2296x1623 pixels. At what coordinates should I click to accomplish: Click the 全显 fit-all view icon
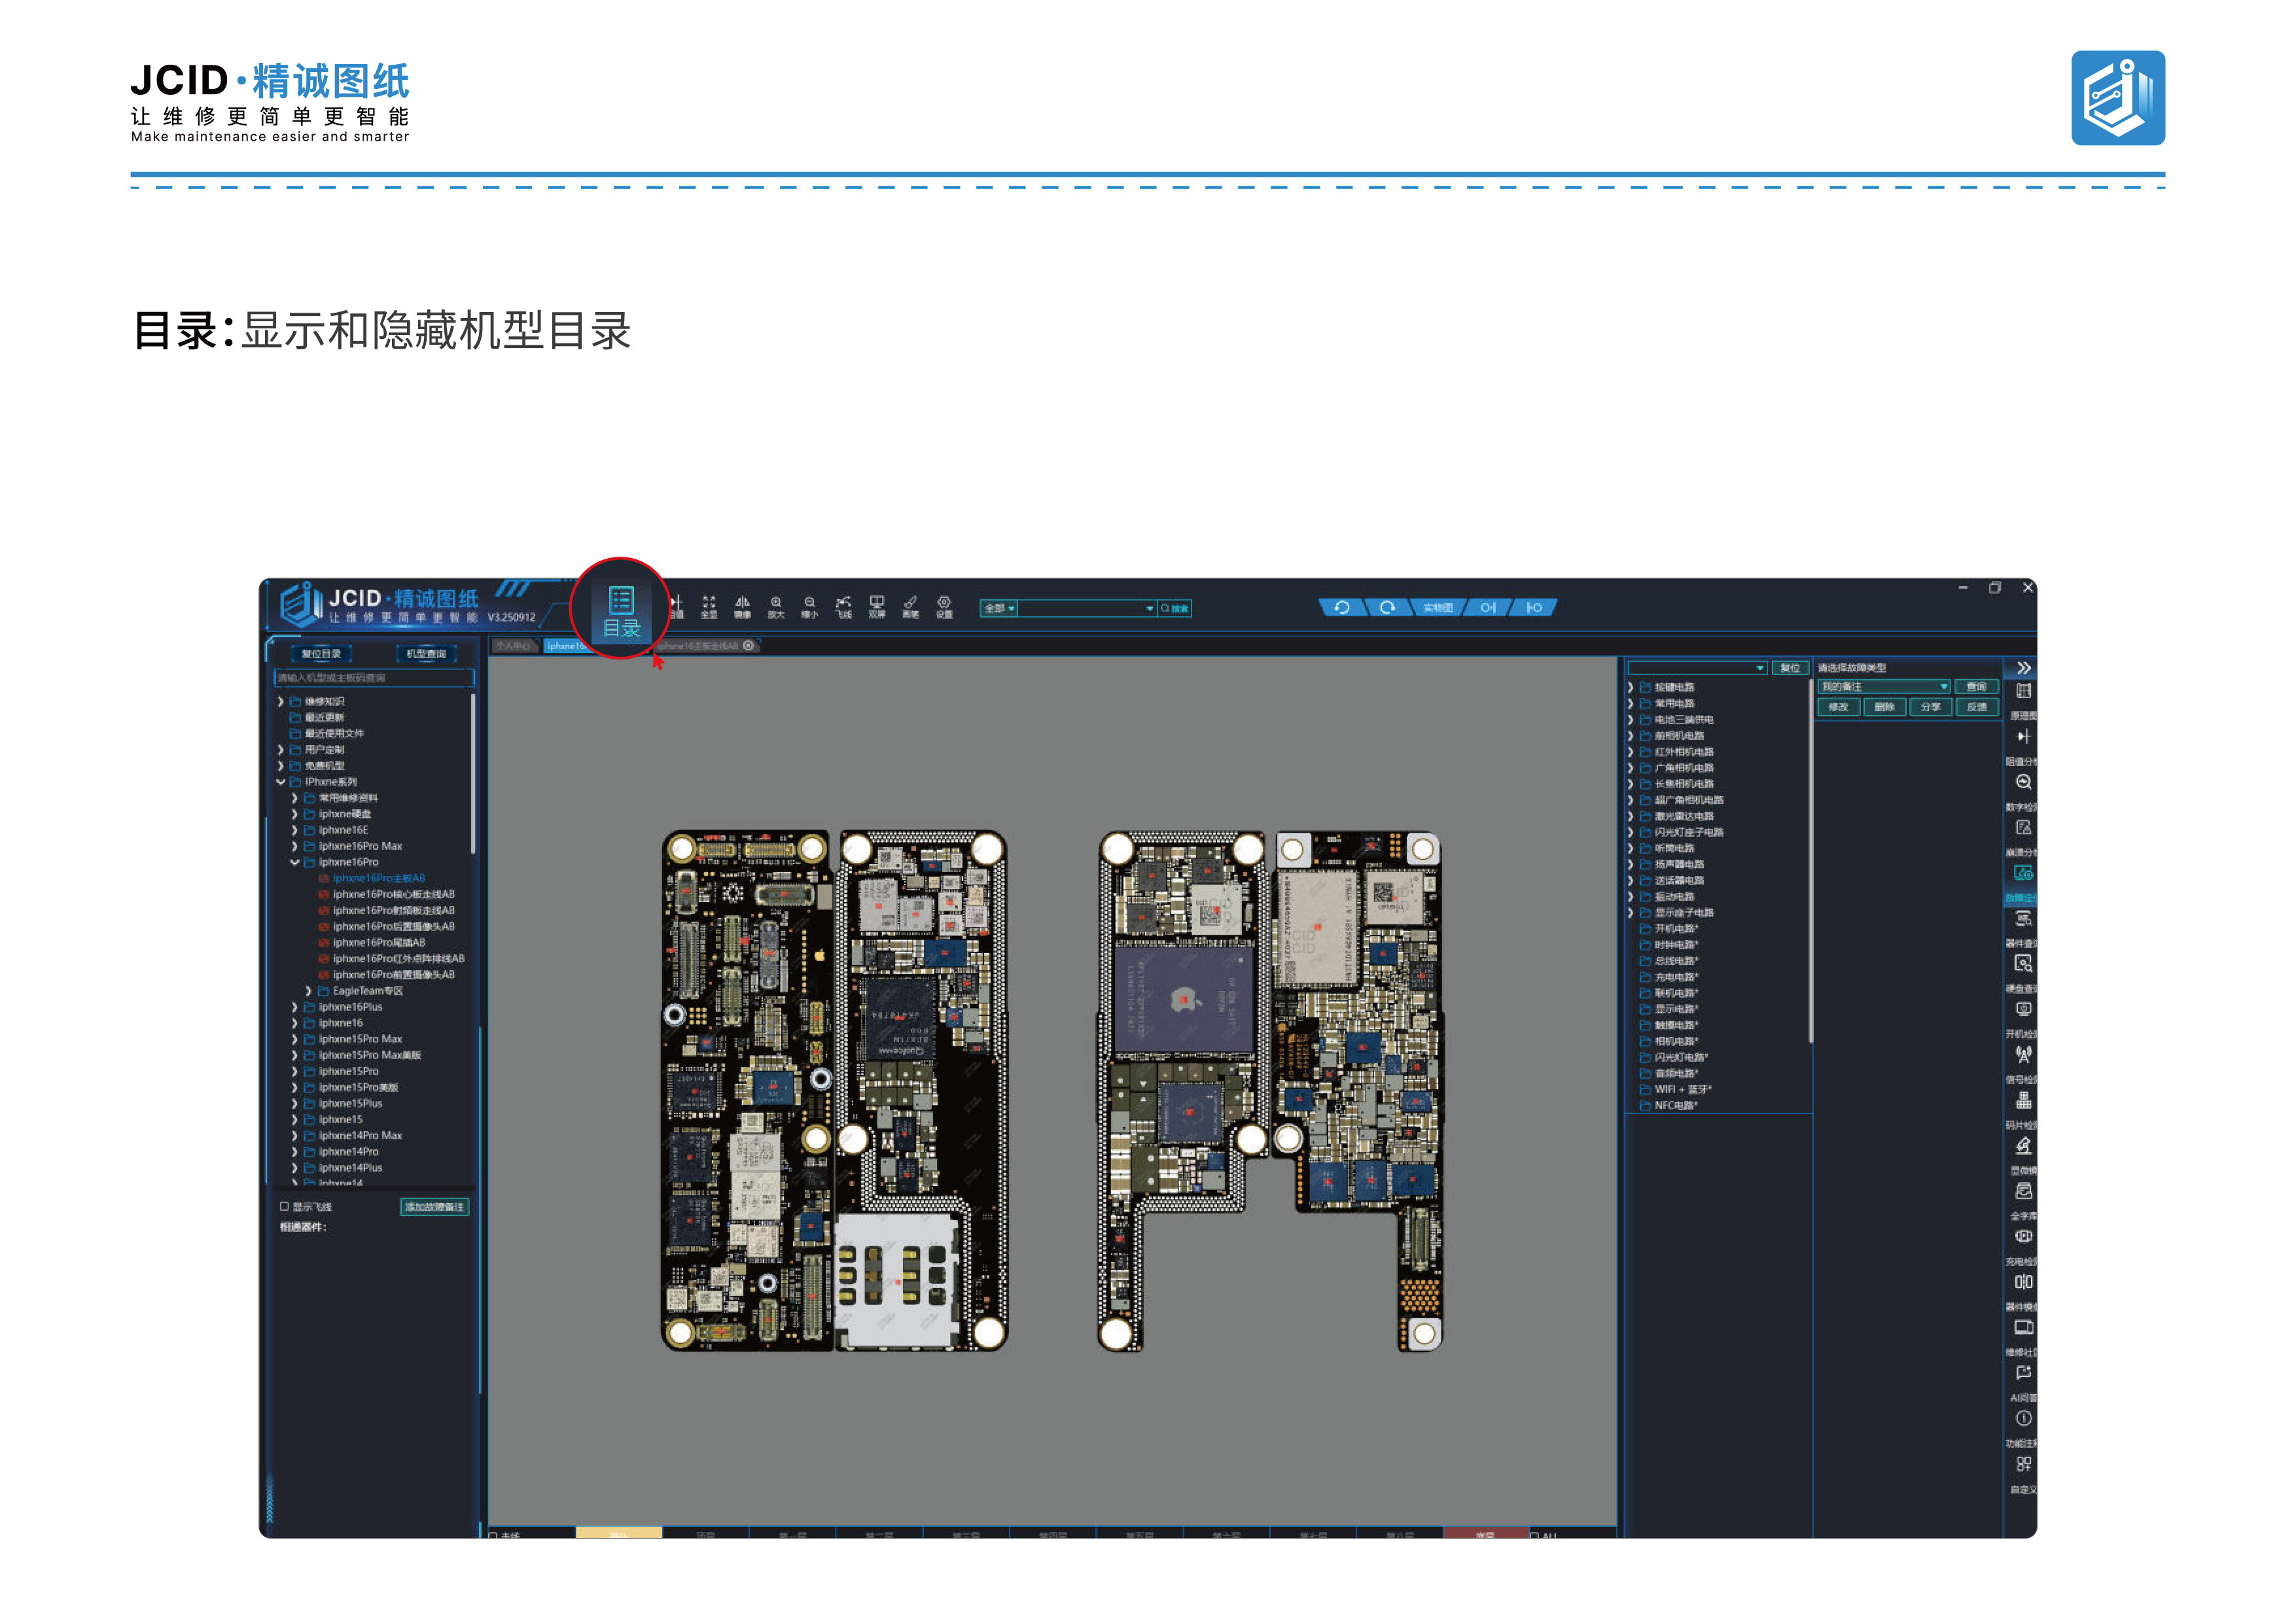coord(709,607)
